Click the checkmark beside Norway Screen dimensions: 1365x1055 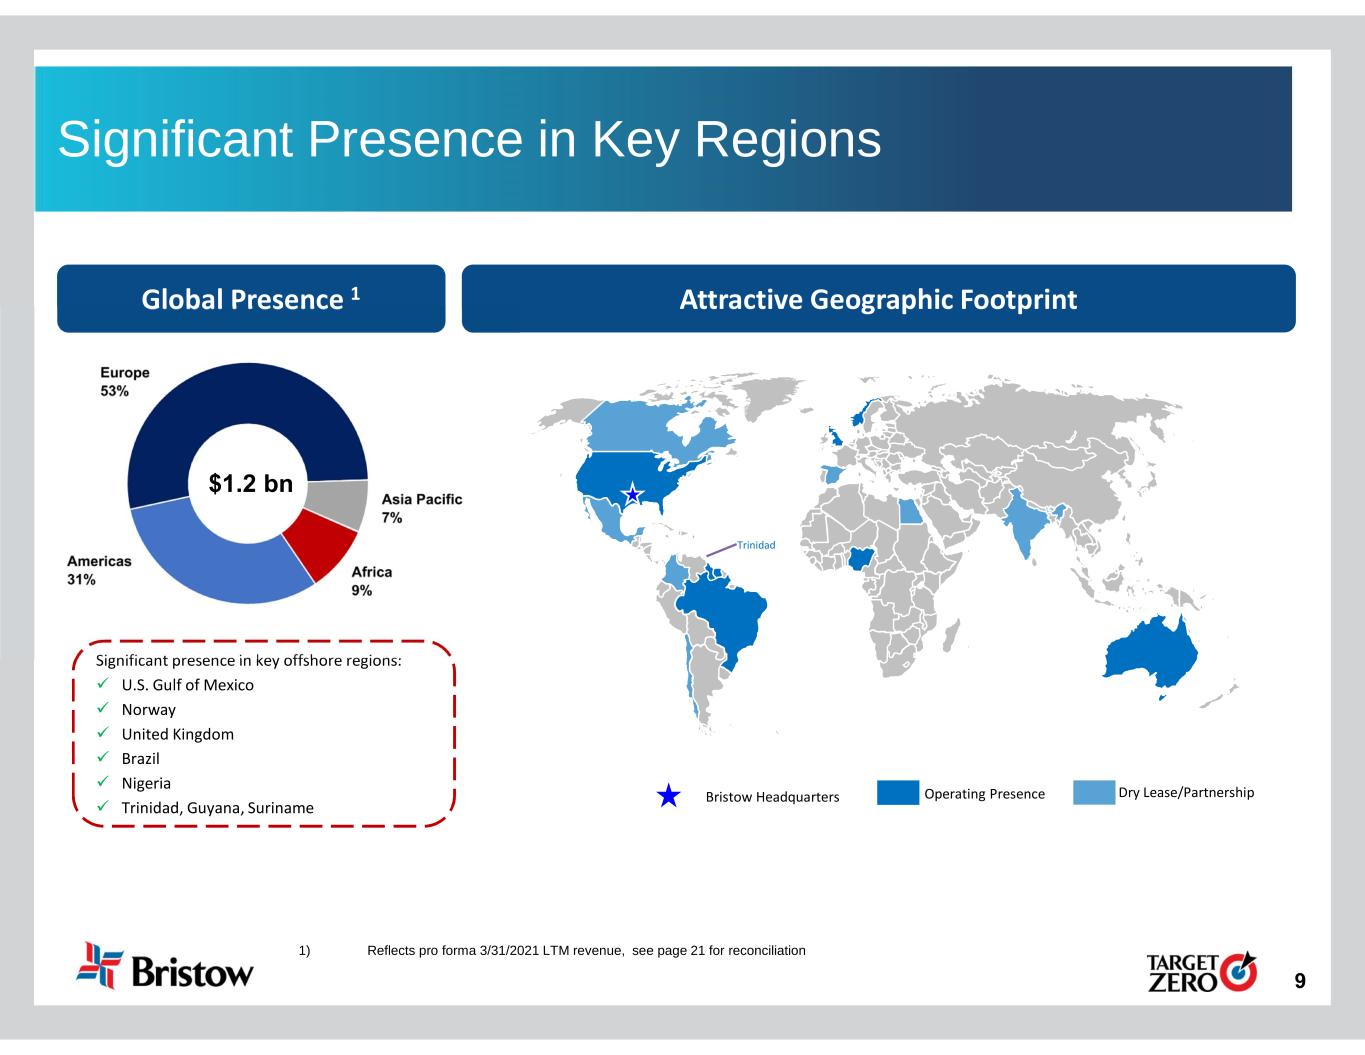point(102,709)
